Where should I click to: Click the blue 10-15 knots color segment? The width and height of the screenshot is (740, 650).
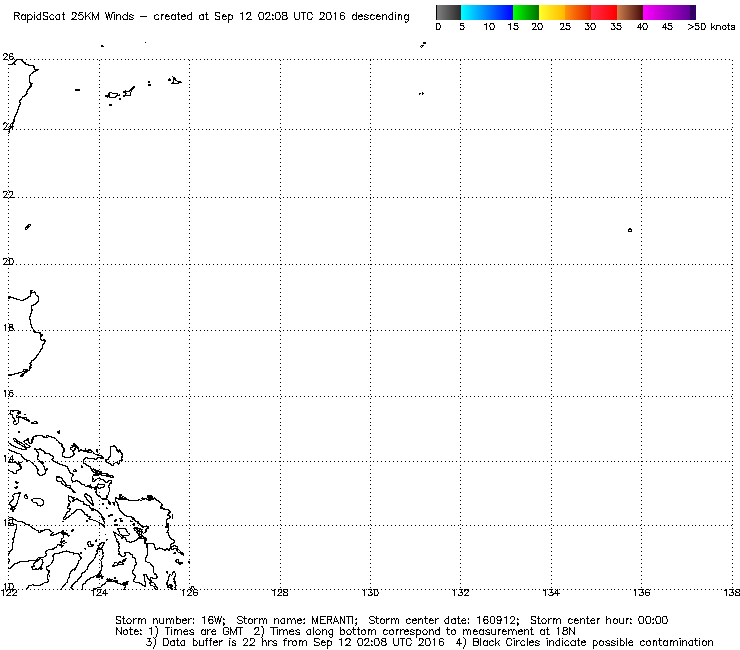point(500,12)
